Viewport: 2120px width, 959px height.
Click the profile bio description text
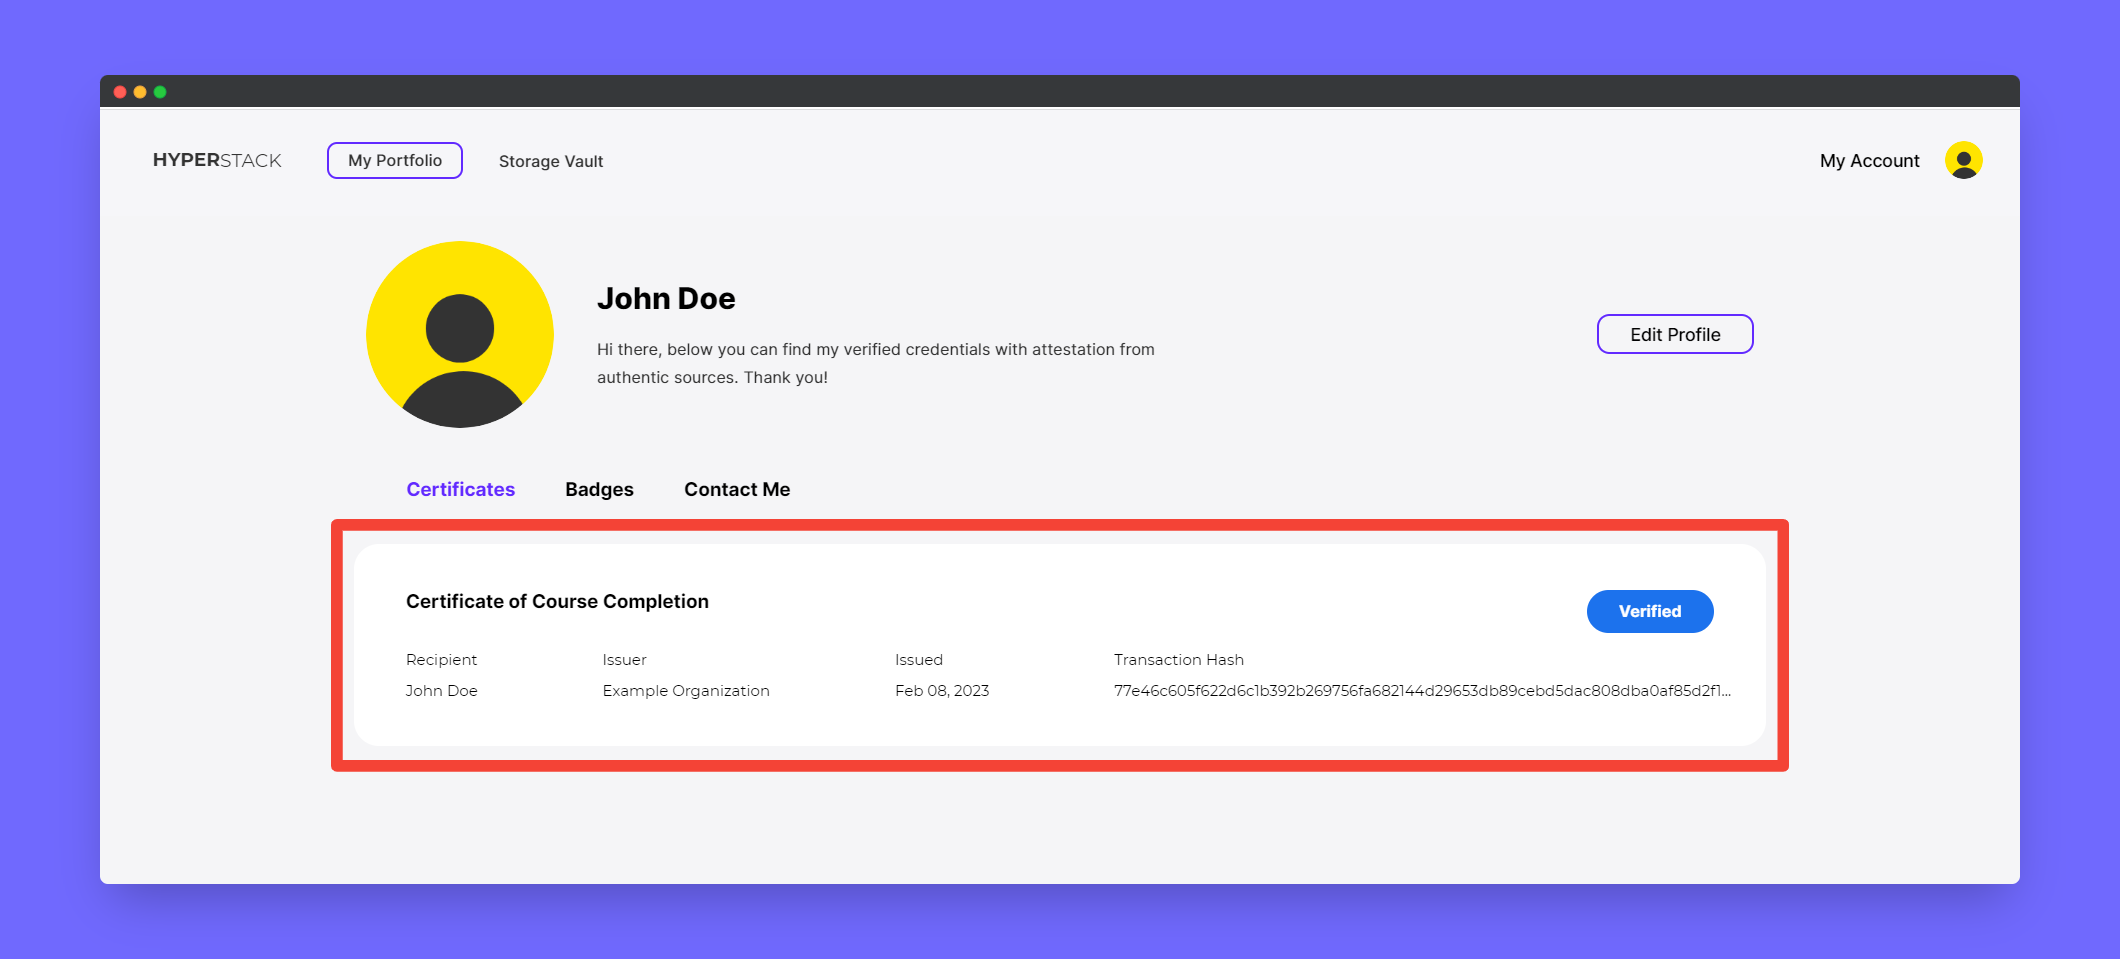[x=875, y=363]
